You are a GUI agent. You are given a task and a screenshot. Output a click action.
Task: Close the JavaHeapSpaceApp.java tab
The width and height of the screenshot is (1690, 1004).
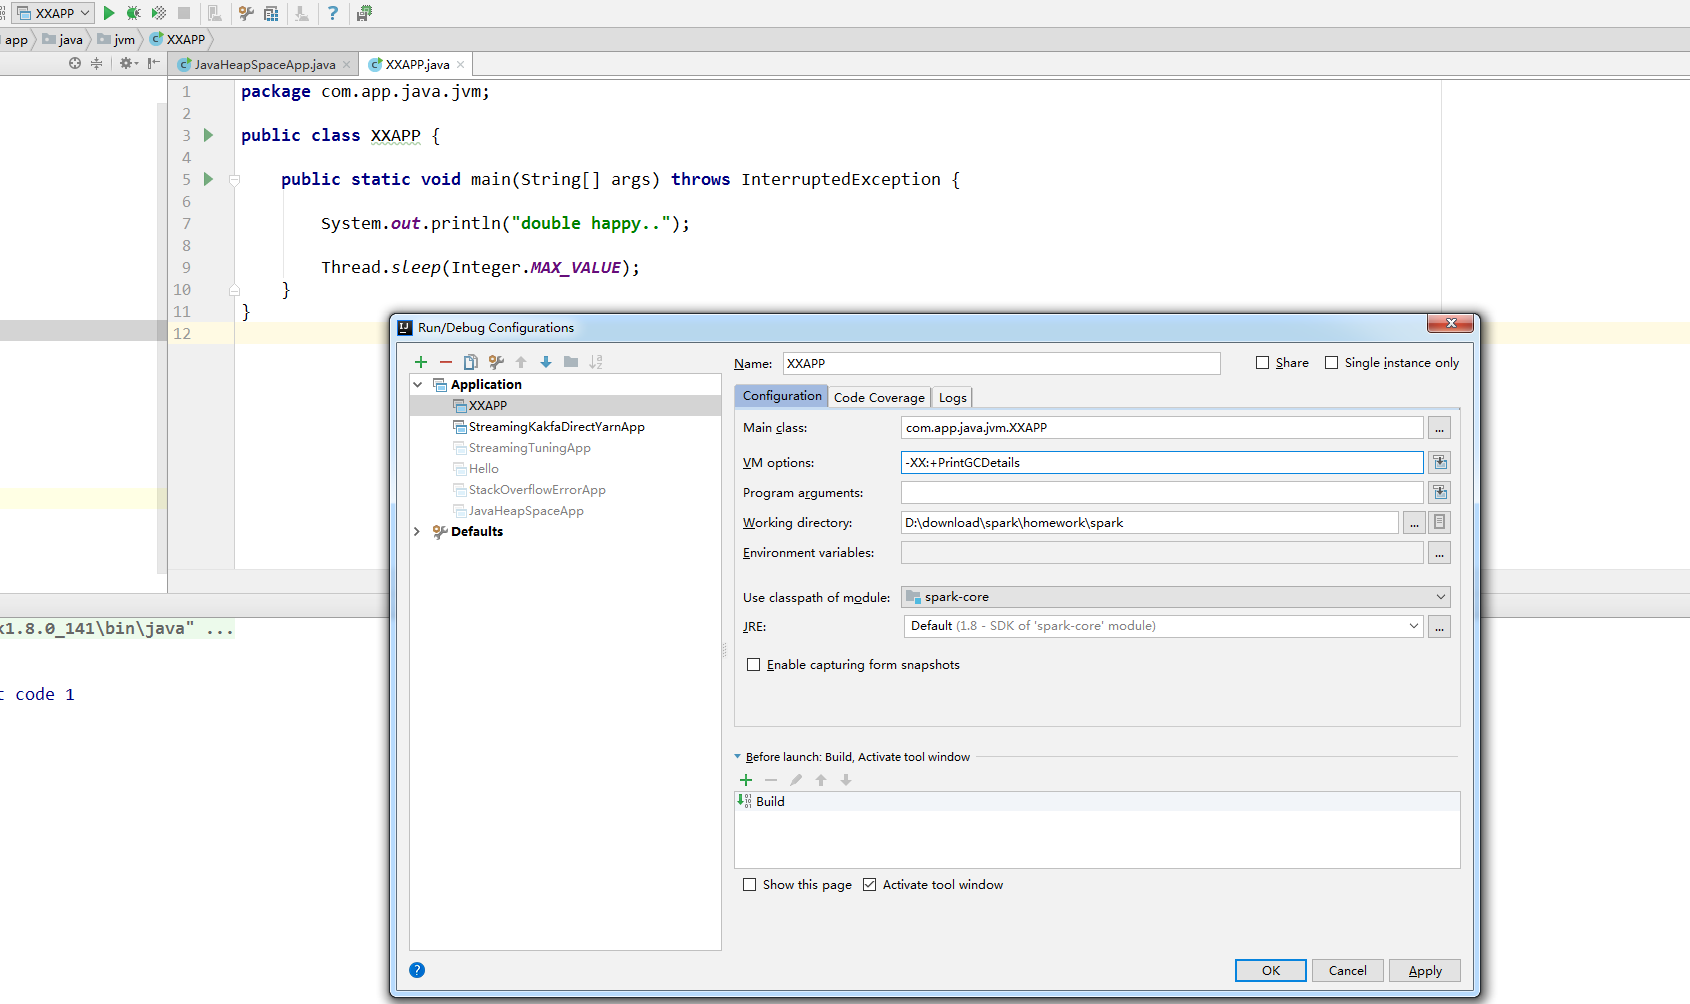pos(347,65)
